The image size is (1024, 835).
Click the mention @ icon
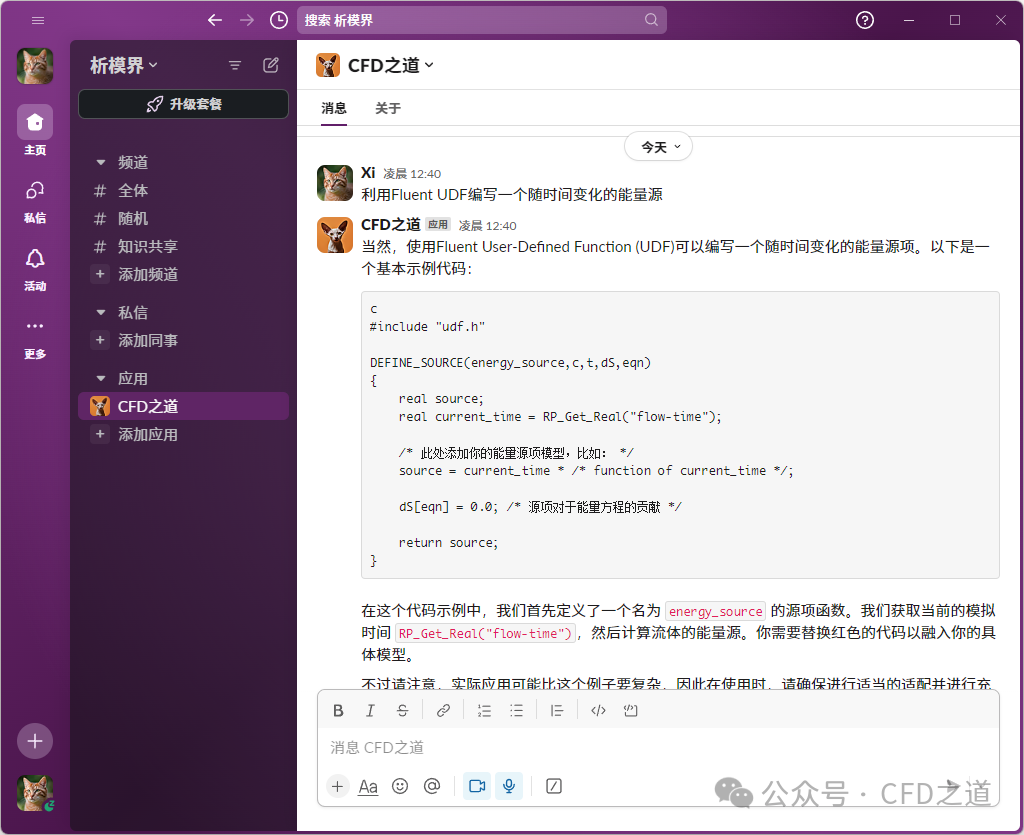[x=432, y=786]
